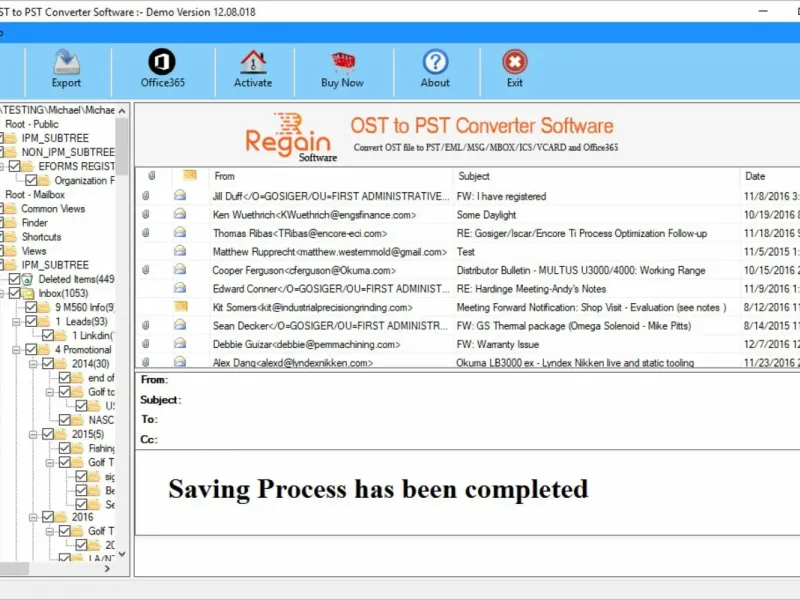800x600 pixels.
Task: Toggle the Deleted Items checkbox
Action: 14,279
